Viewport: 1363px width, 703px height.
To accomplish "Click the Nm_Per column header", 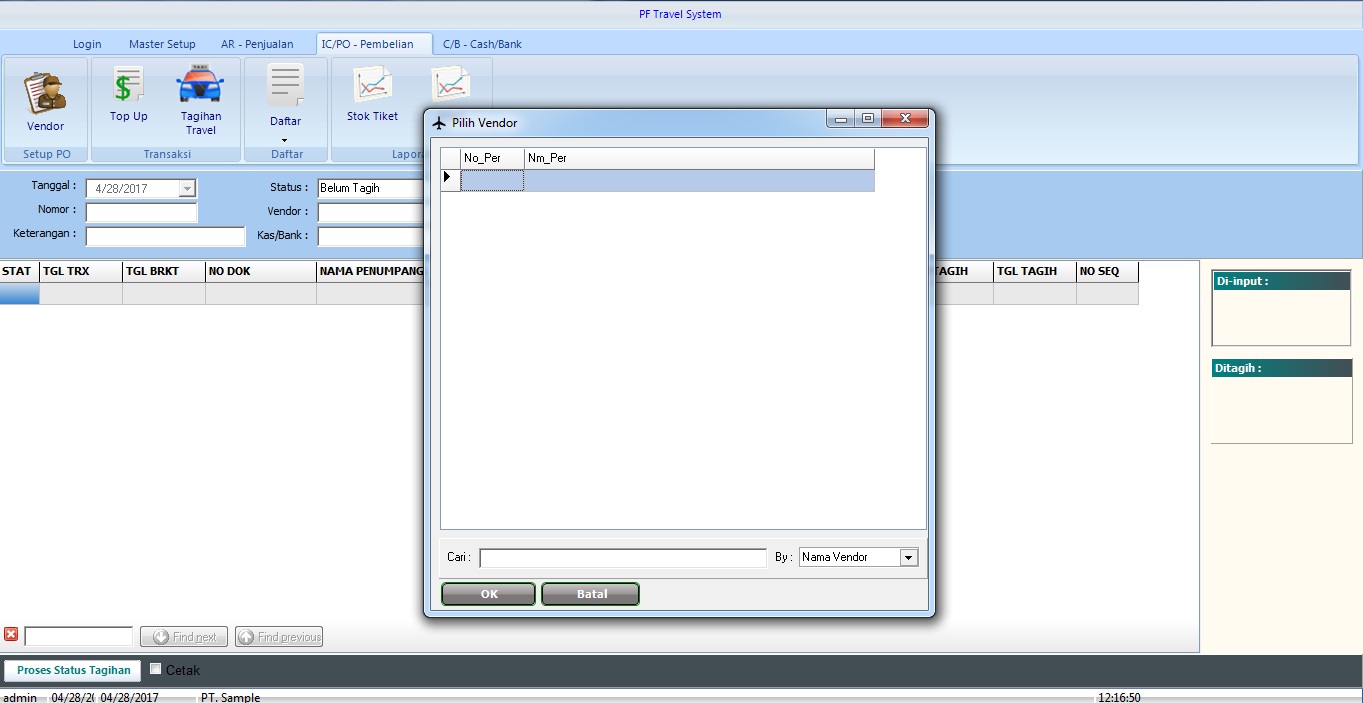I will coord(698,158).
